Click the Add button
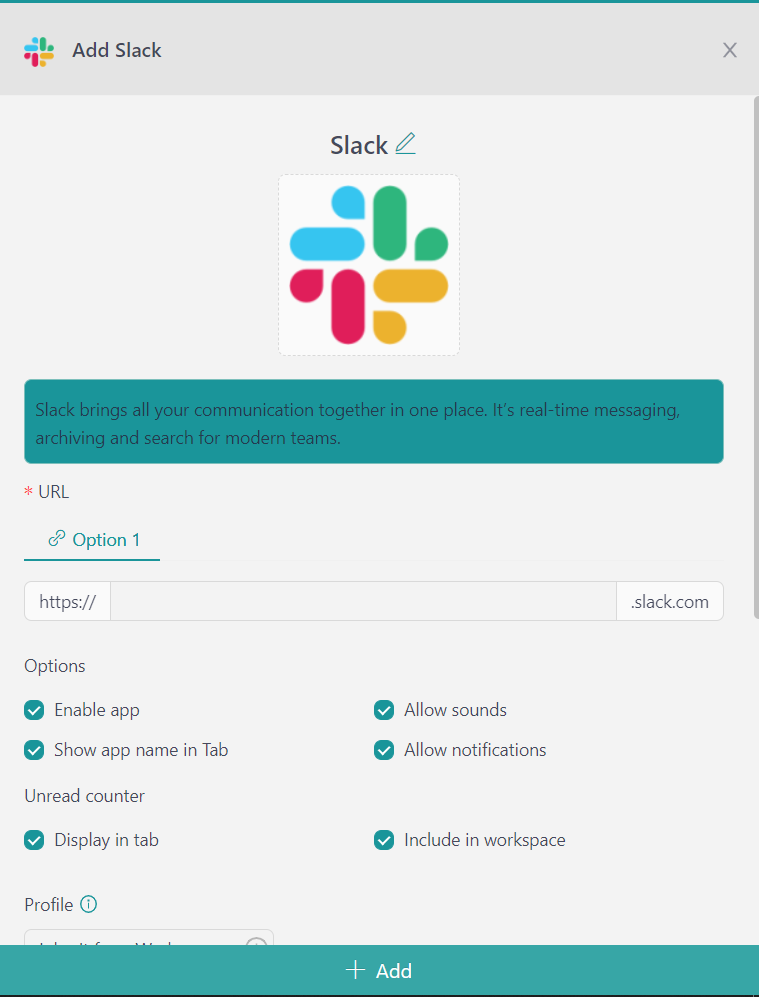 [x=379, y=970]
